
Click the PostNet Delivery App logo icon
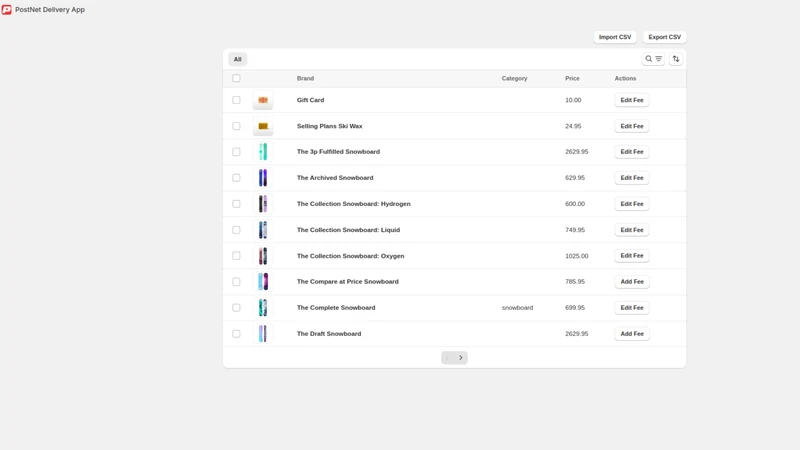[7, 10]
